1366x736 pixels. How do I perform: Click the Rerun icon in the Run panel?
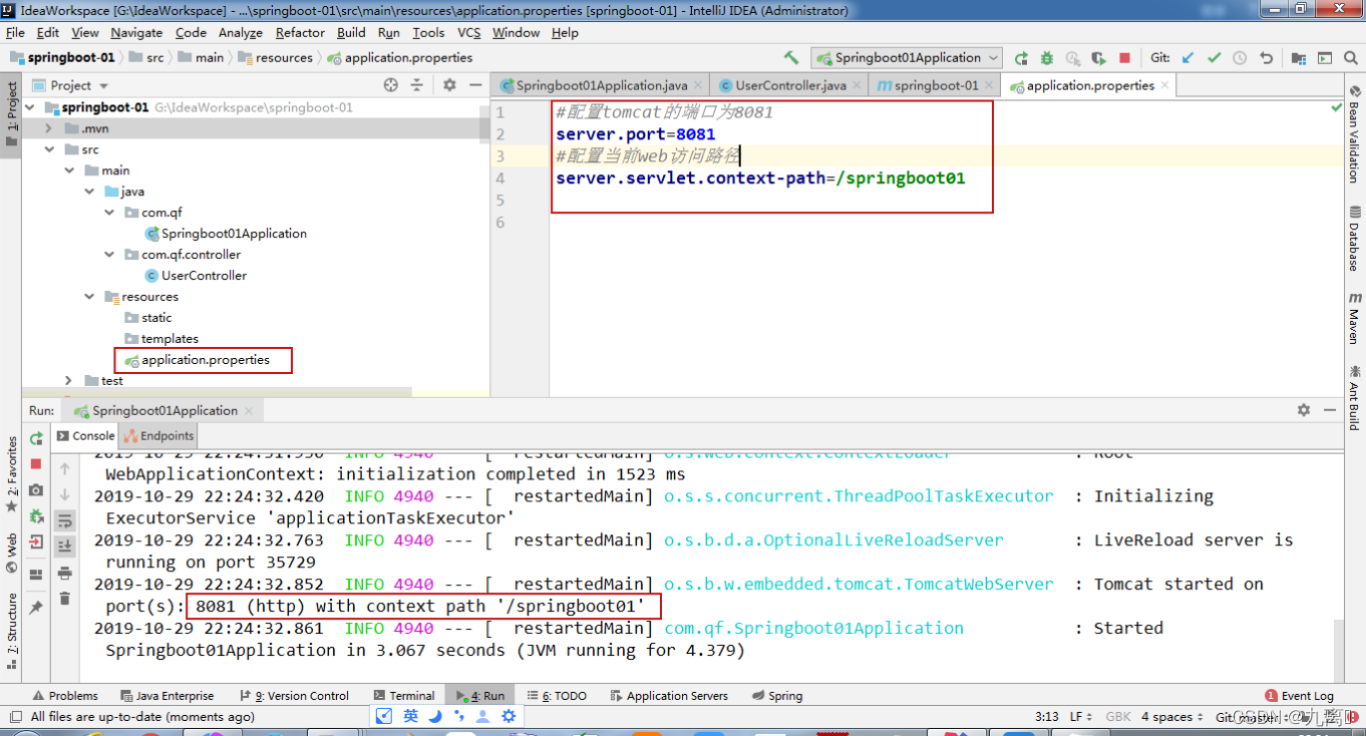(x=36, y=438)
